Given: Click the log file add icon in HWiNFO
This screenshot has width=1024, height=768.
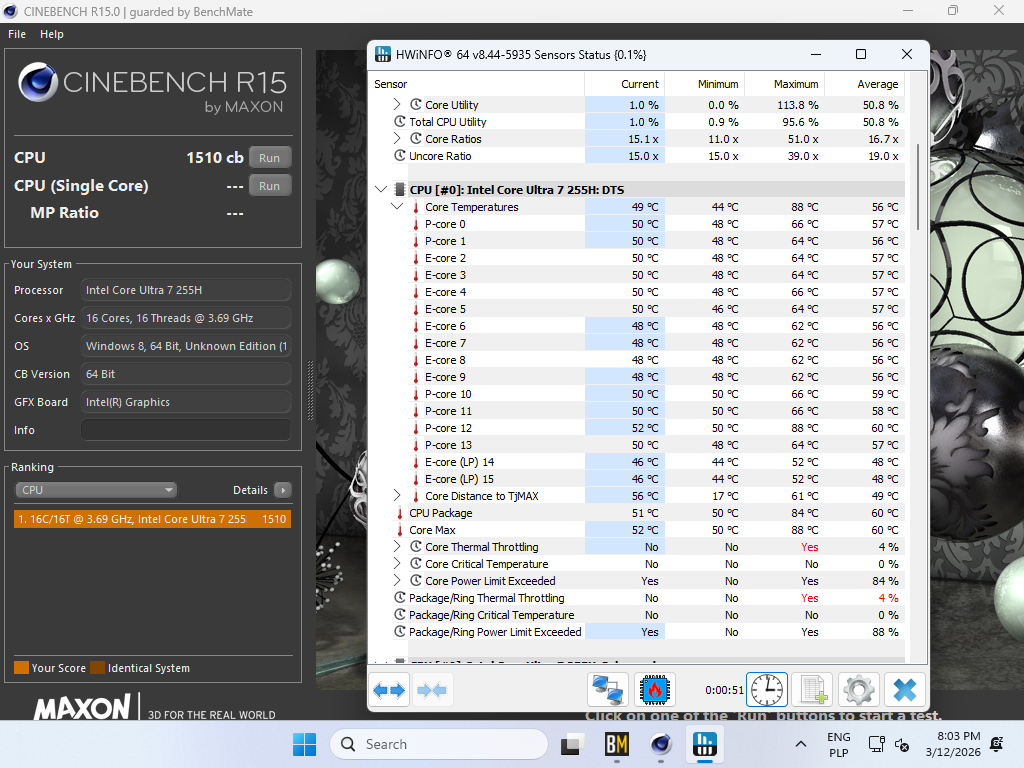Looking at the screenshot, I should [813, 690].
